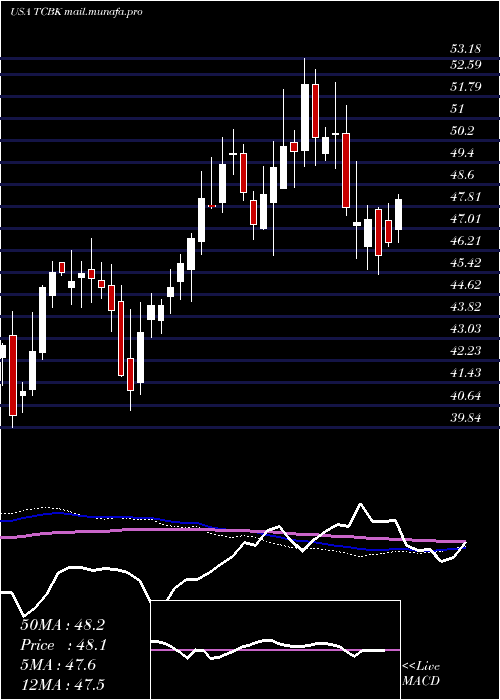Click the 50.2 price level label
The width and height of the screenshot is (500, 700).
(462, 131)
